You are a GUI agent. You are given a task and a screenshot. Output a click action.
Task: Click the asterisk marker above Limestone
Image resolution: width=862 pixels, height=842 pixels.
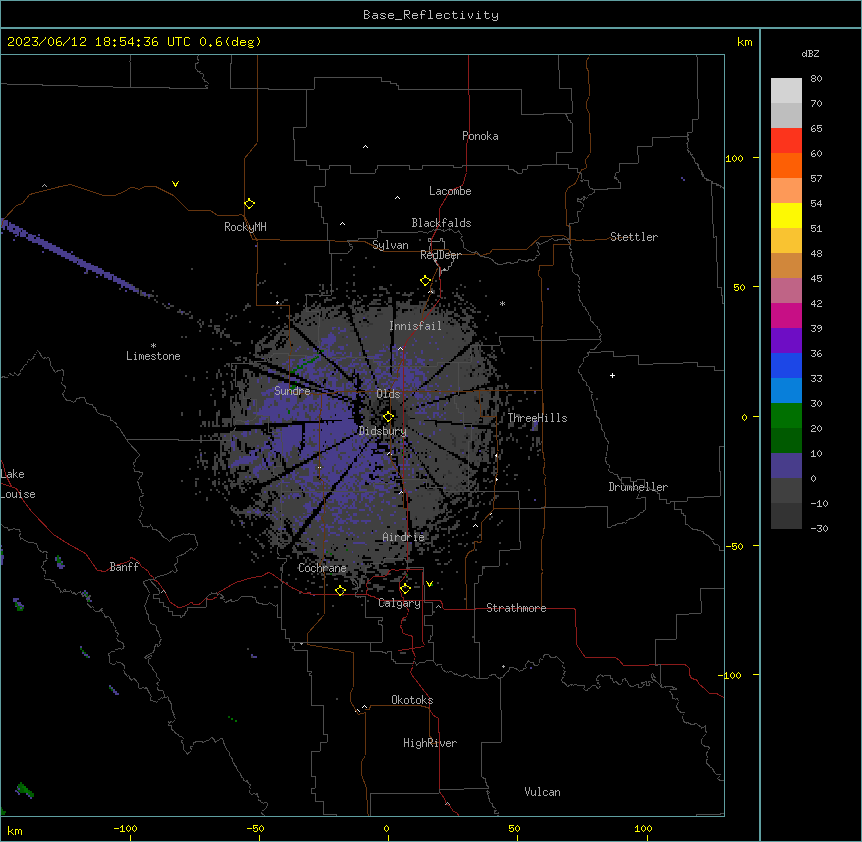(x=153, y=346)
